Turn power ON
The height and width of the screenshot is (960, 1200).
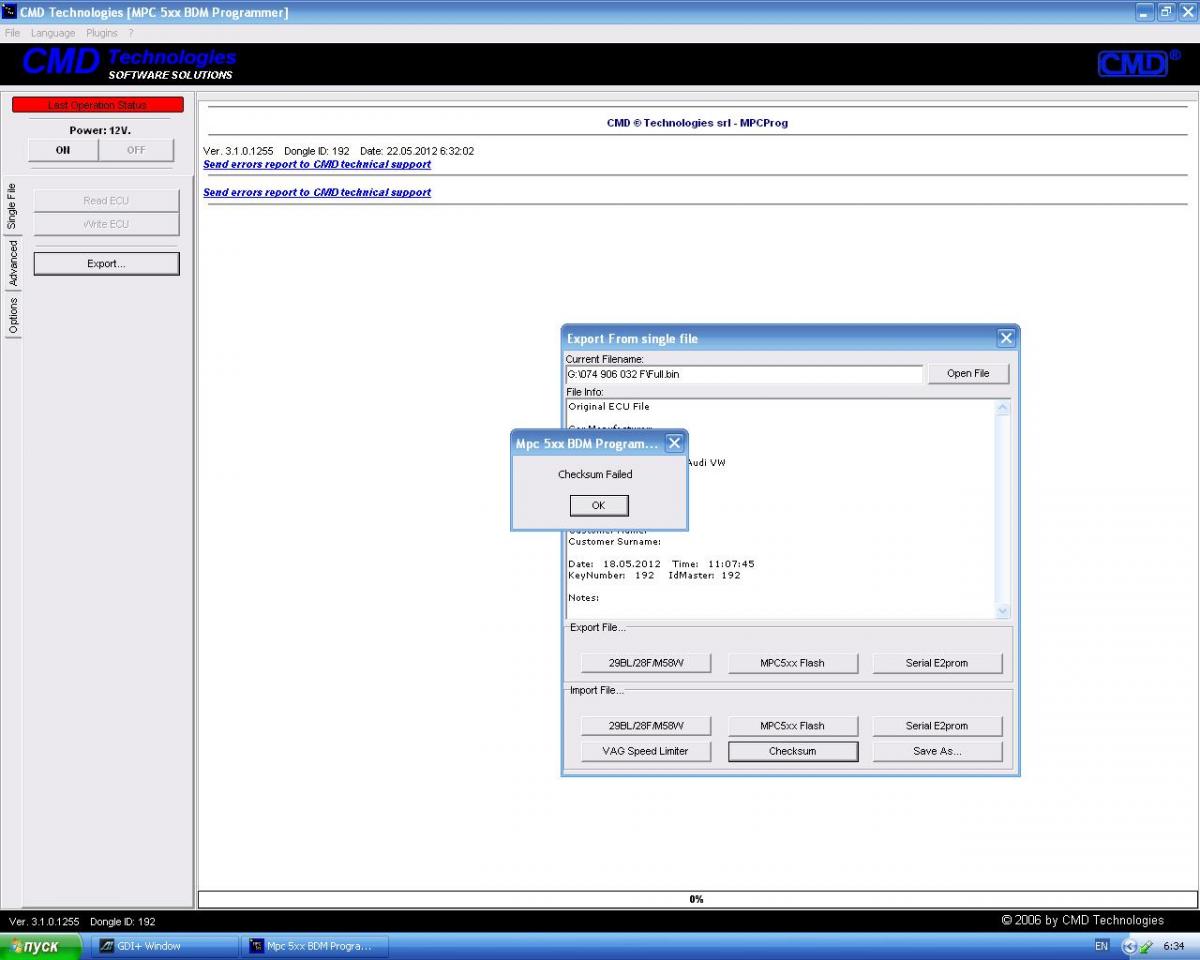[x=63, y=150]
